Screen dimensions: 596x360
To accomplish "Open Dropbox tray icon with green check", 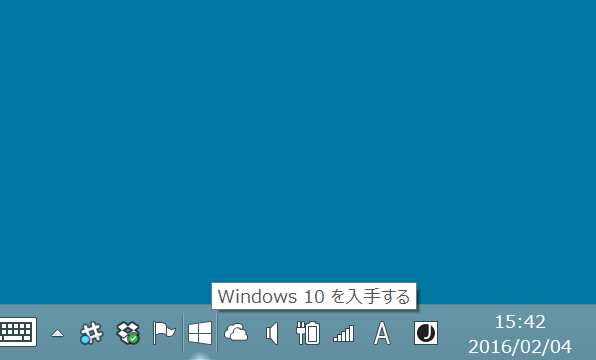I will [128, 333].
